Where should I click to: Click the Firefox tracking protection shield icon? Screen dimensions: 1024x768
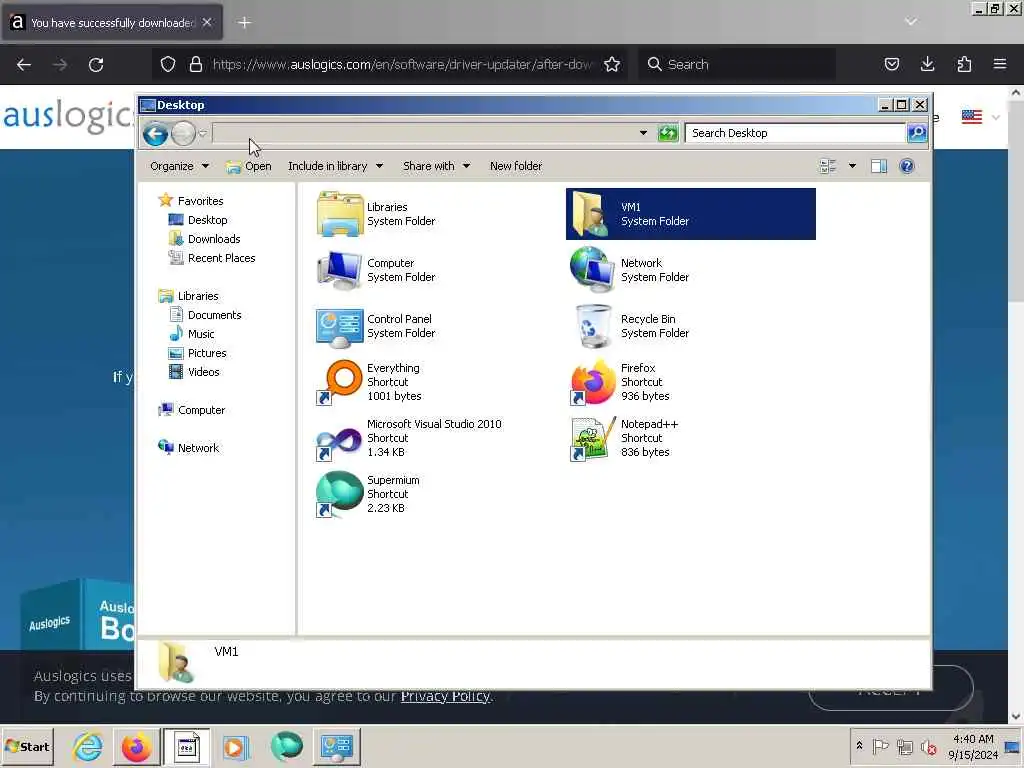point(168,64)
